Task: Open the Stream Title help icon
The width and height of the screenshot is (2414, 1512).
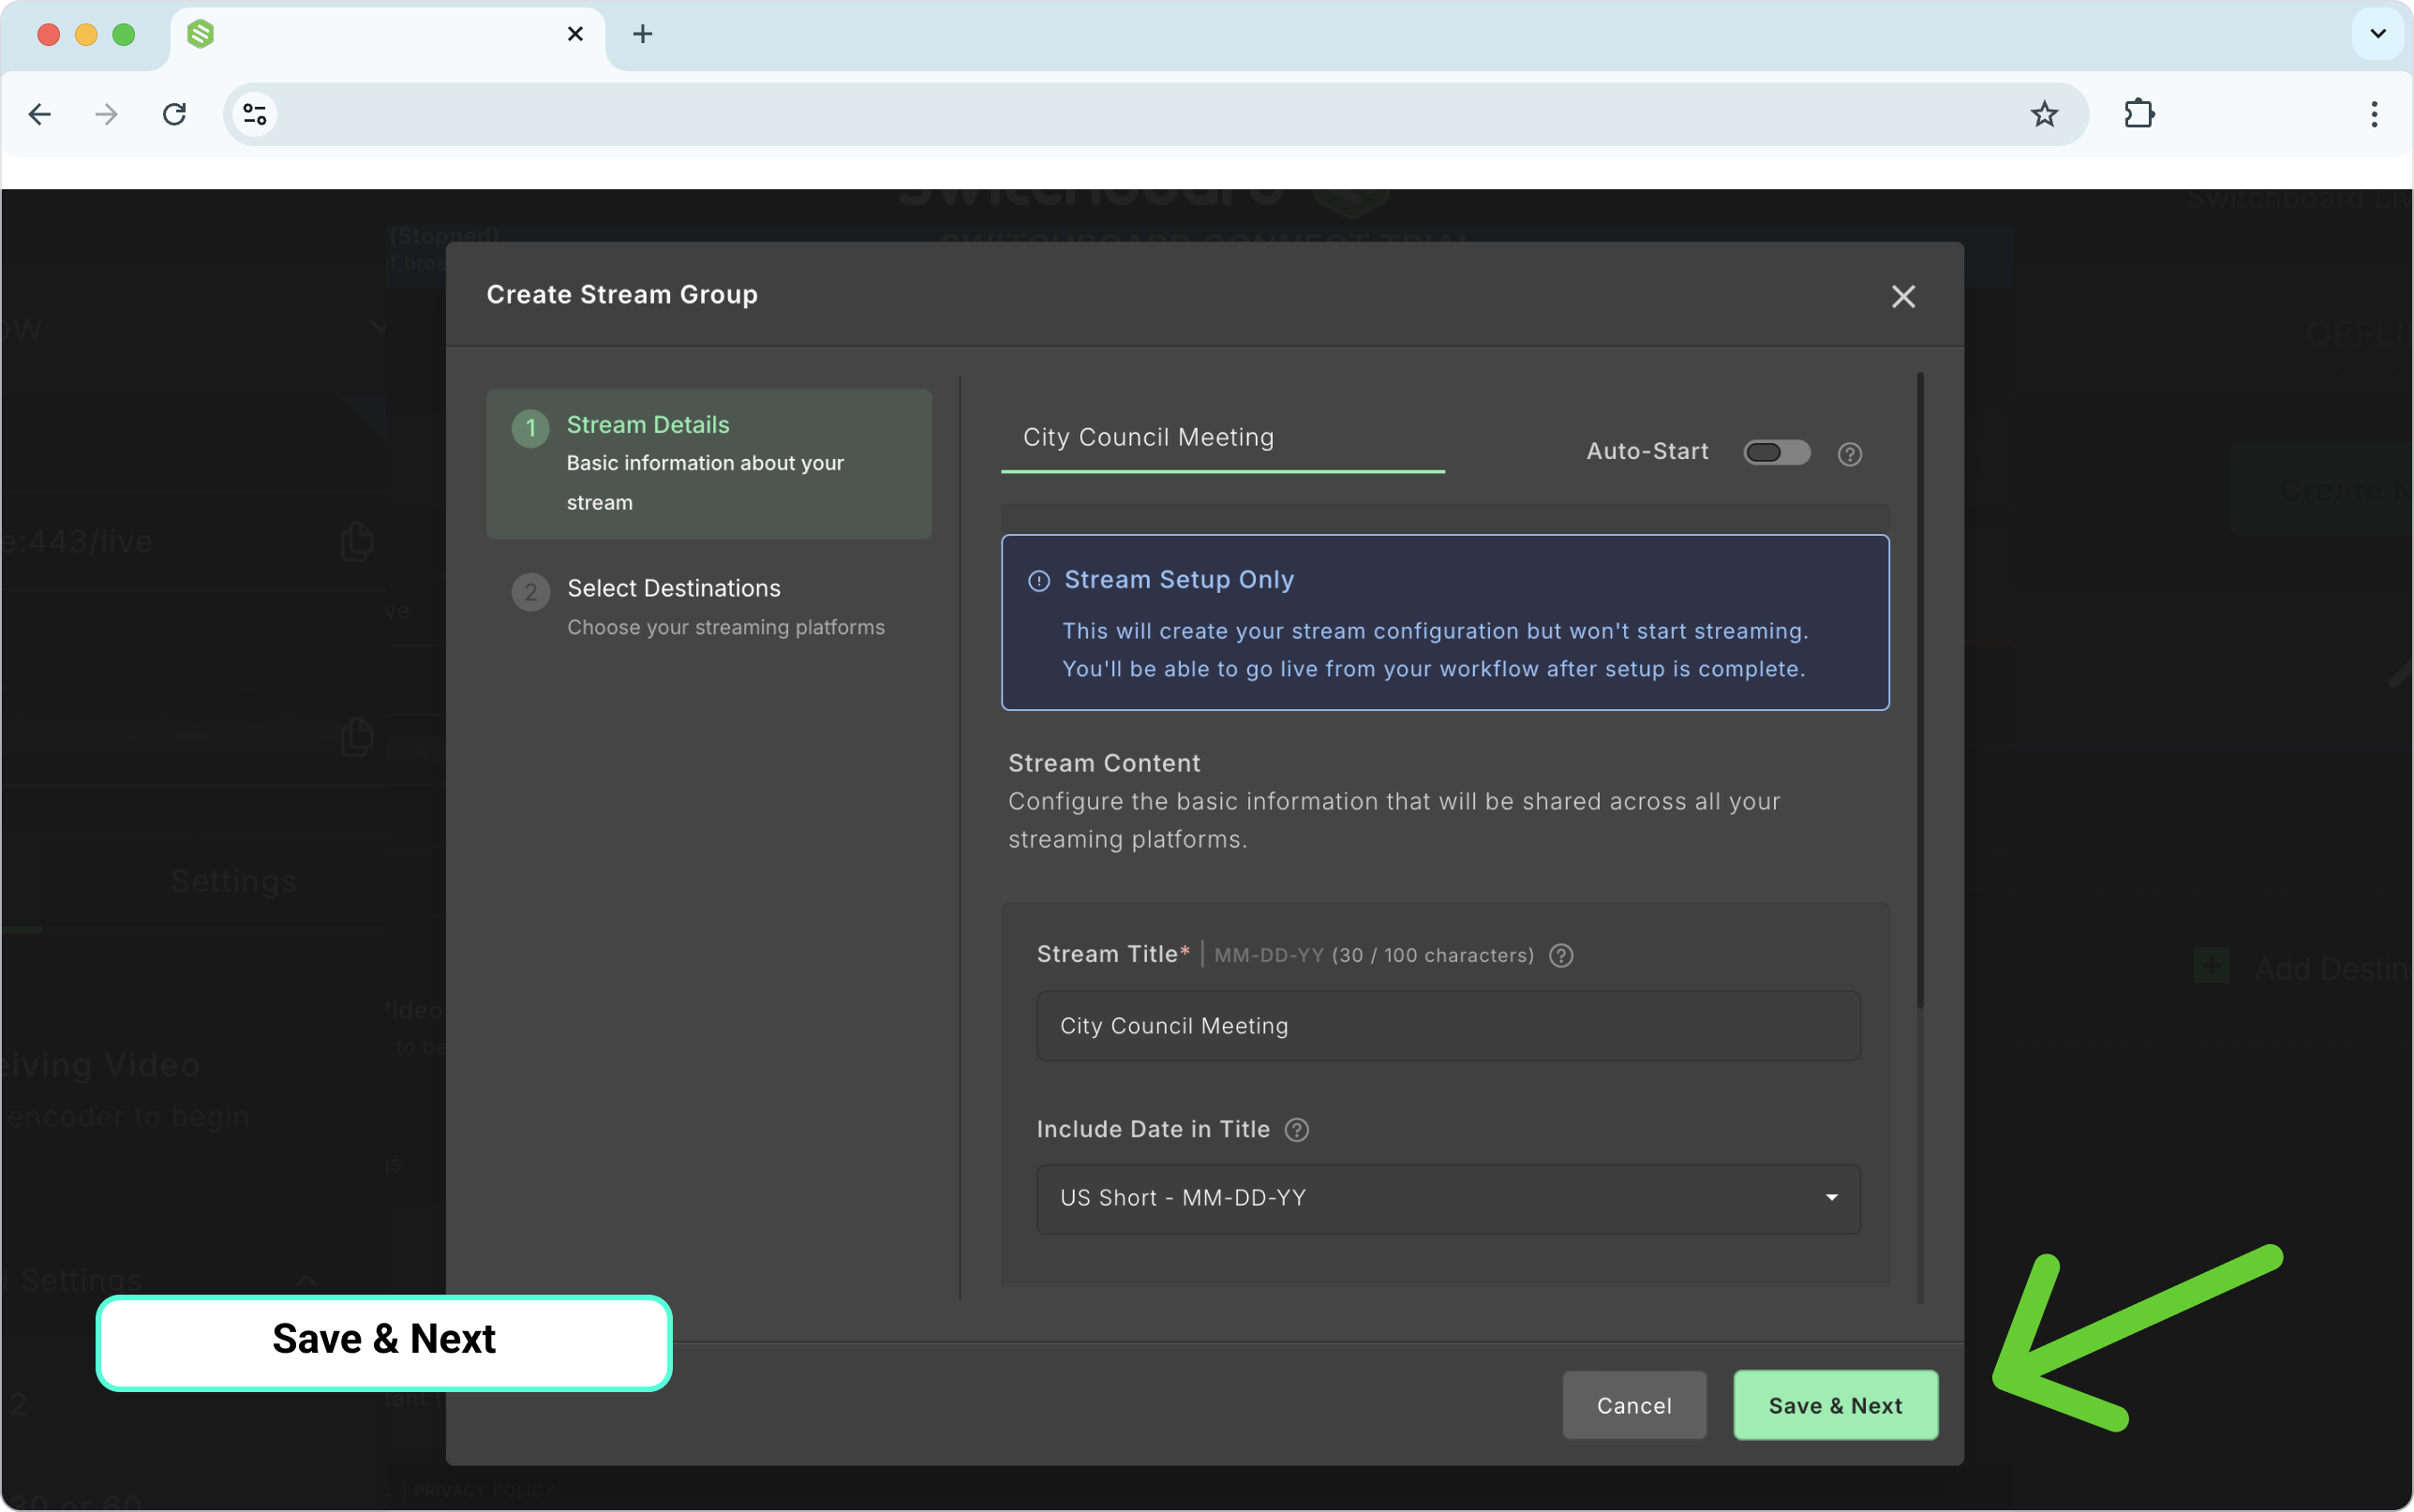Action: (1560, 955)
